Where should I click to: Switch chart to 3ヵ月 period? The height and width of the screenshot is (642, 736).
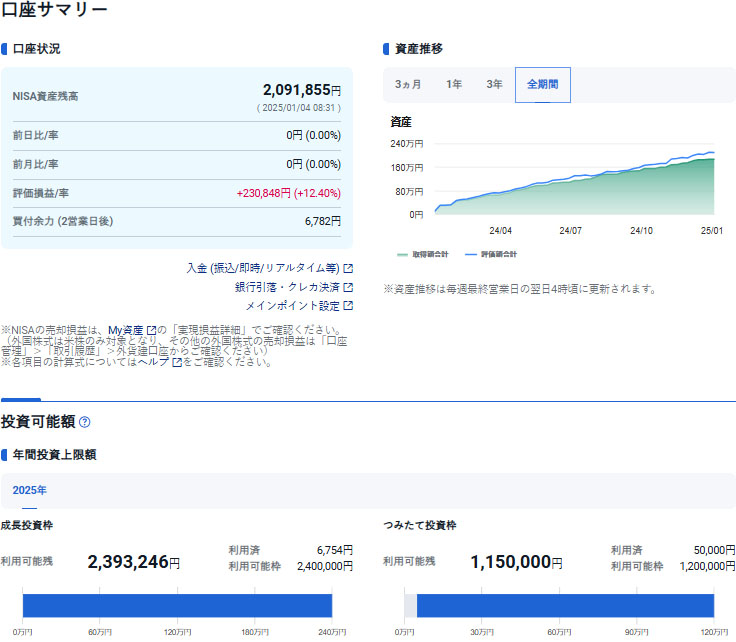[x=408, y=85]
